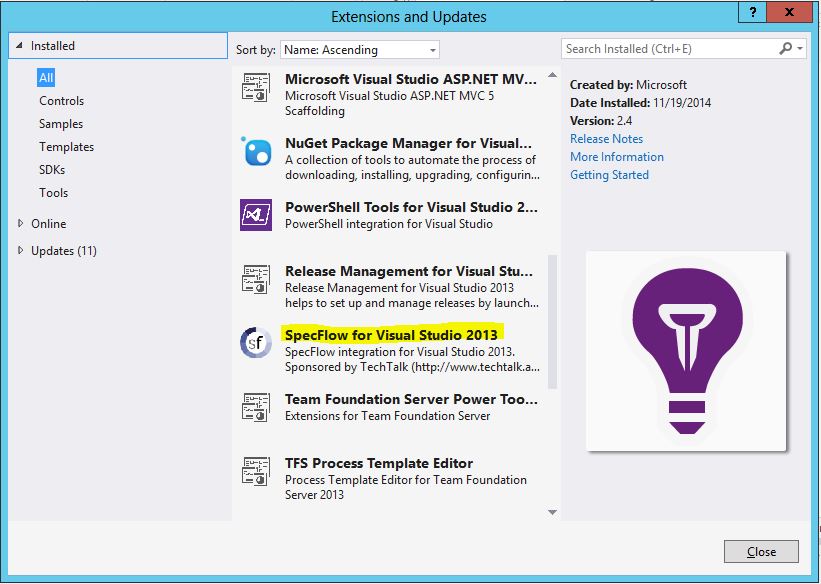Select the All category
The height and width of the screenshot is (584, 821).
[x=46, y=78]
